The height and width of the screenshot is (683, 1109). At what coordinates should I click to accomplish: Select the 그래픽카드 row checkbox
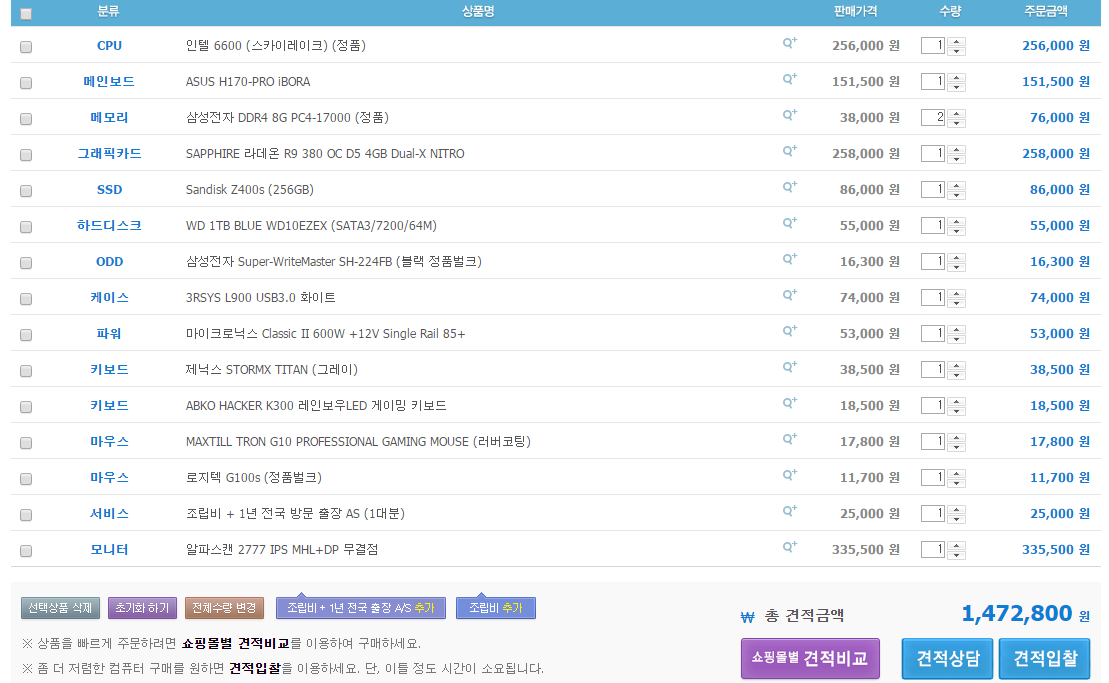click(x=26, y=155)
